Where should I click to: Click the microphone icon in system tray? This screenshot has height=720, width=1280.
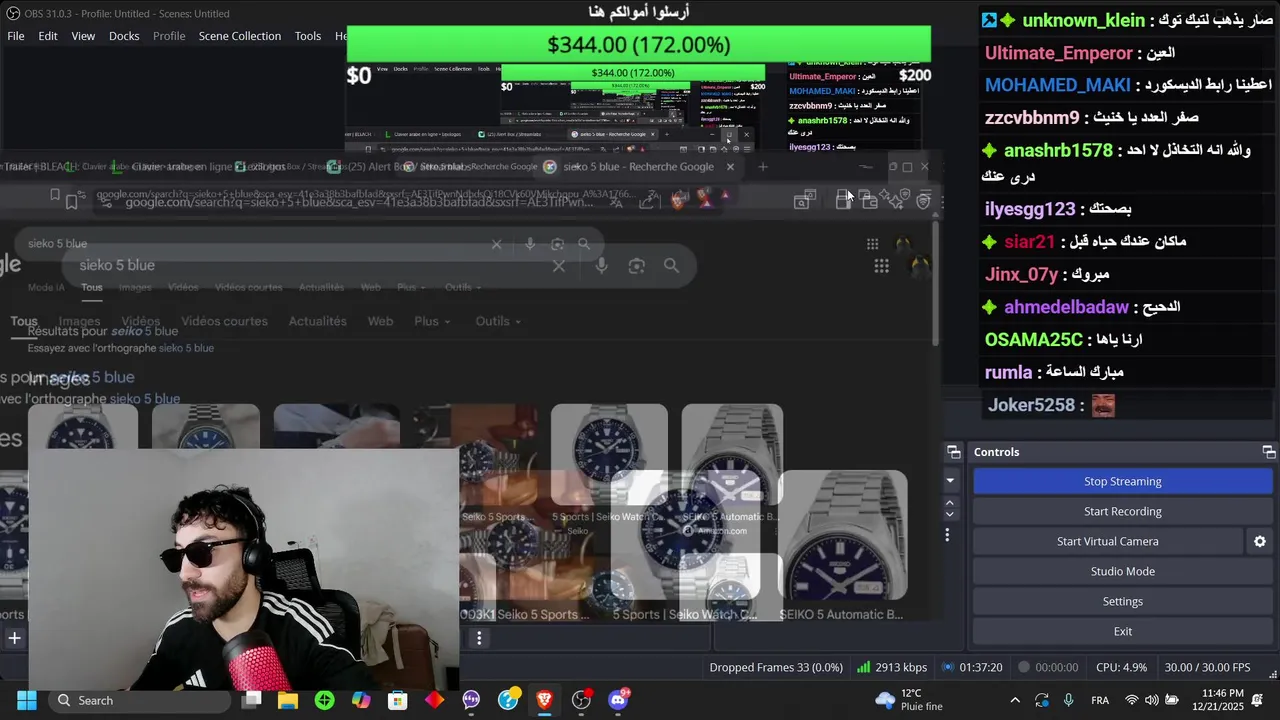1069,700
